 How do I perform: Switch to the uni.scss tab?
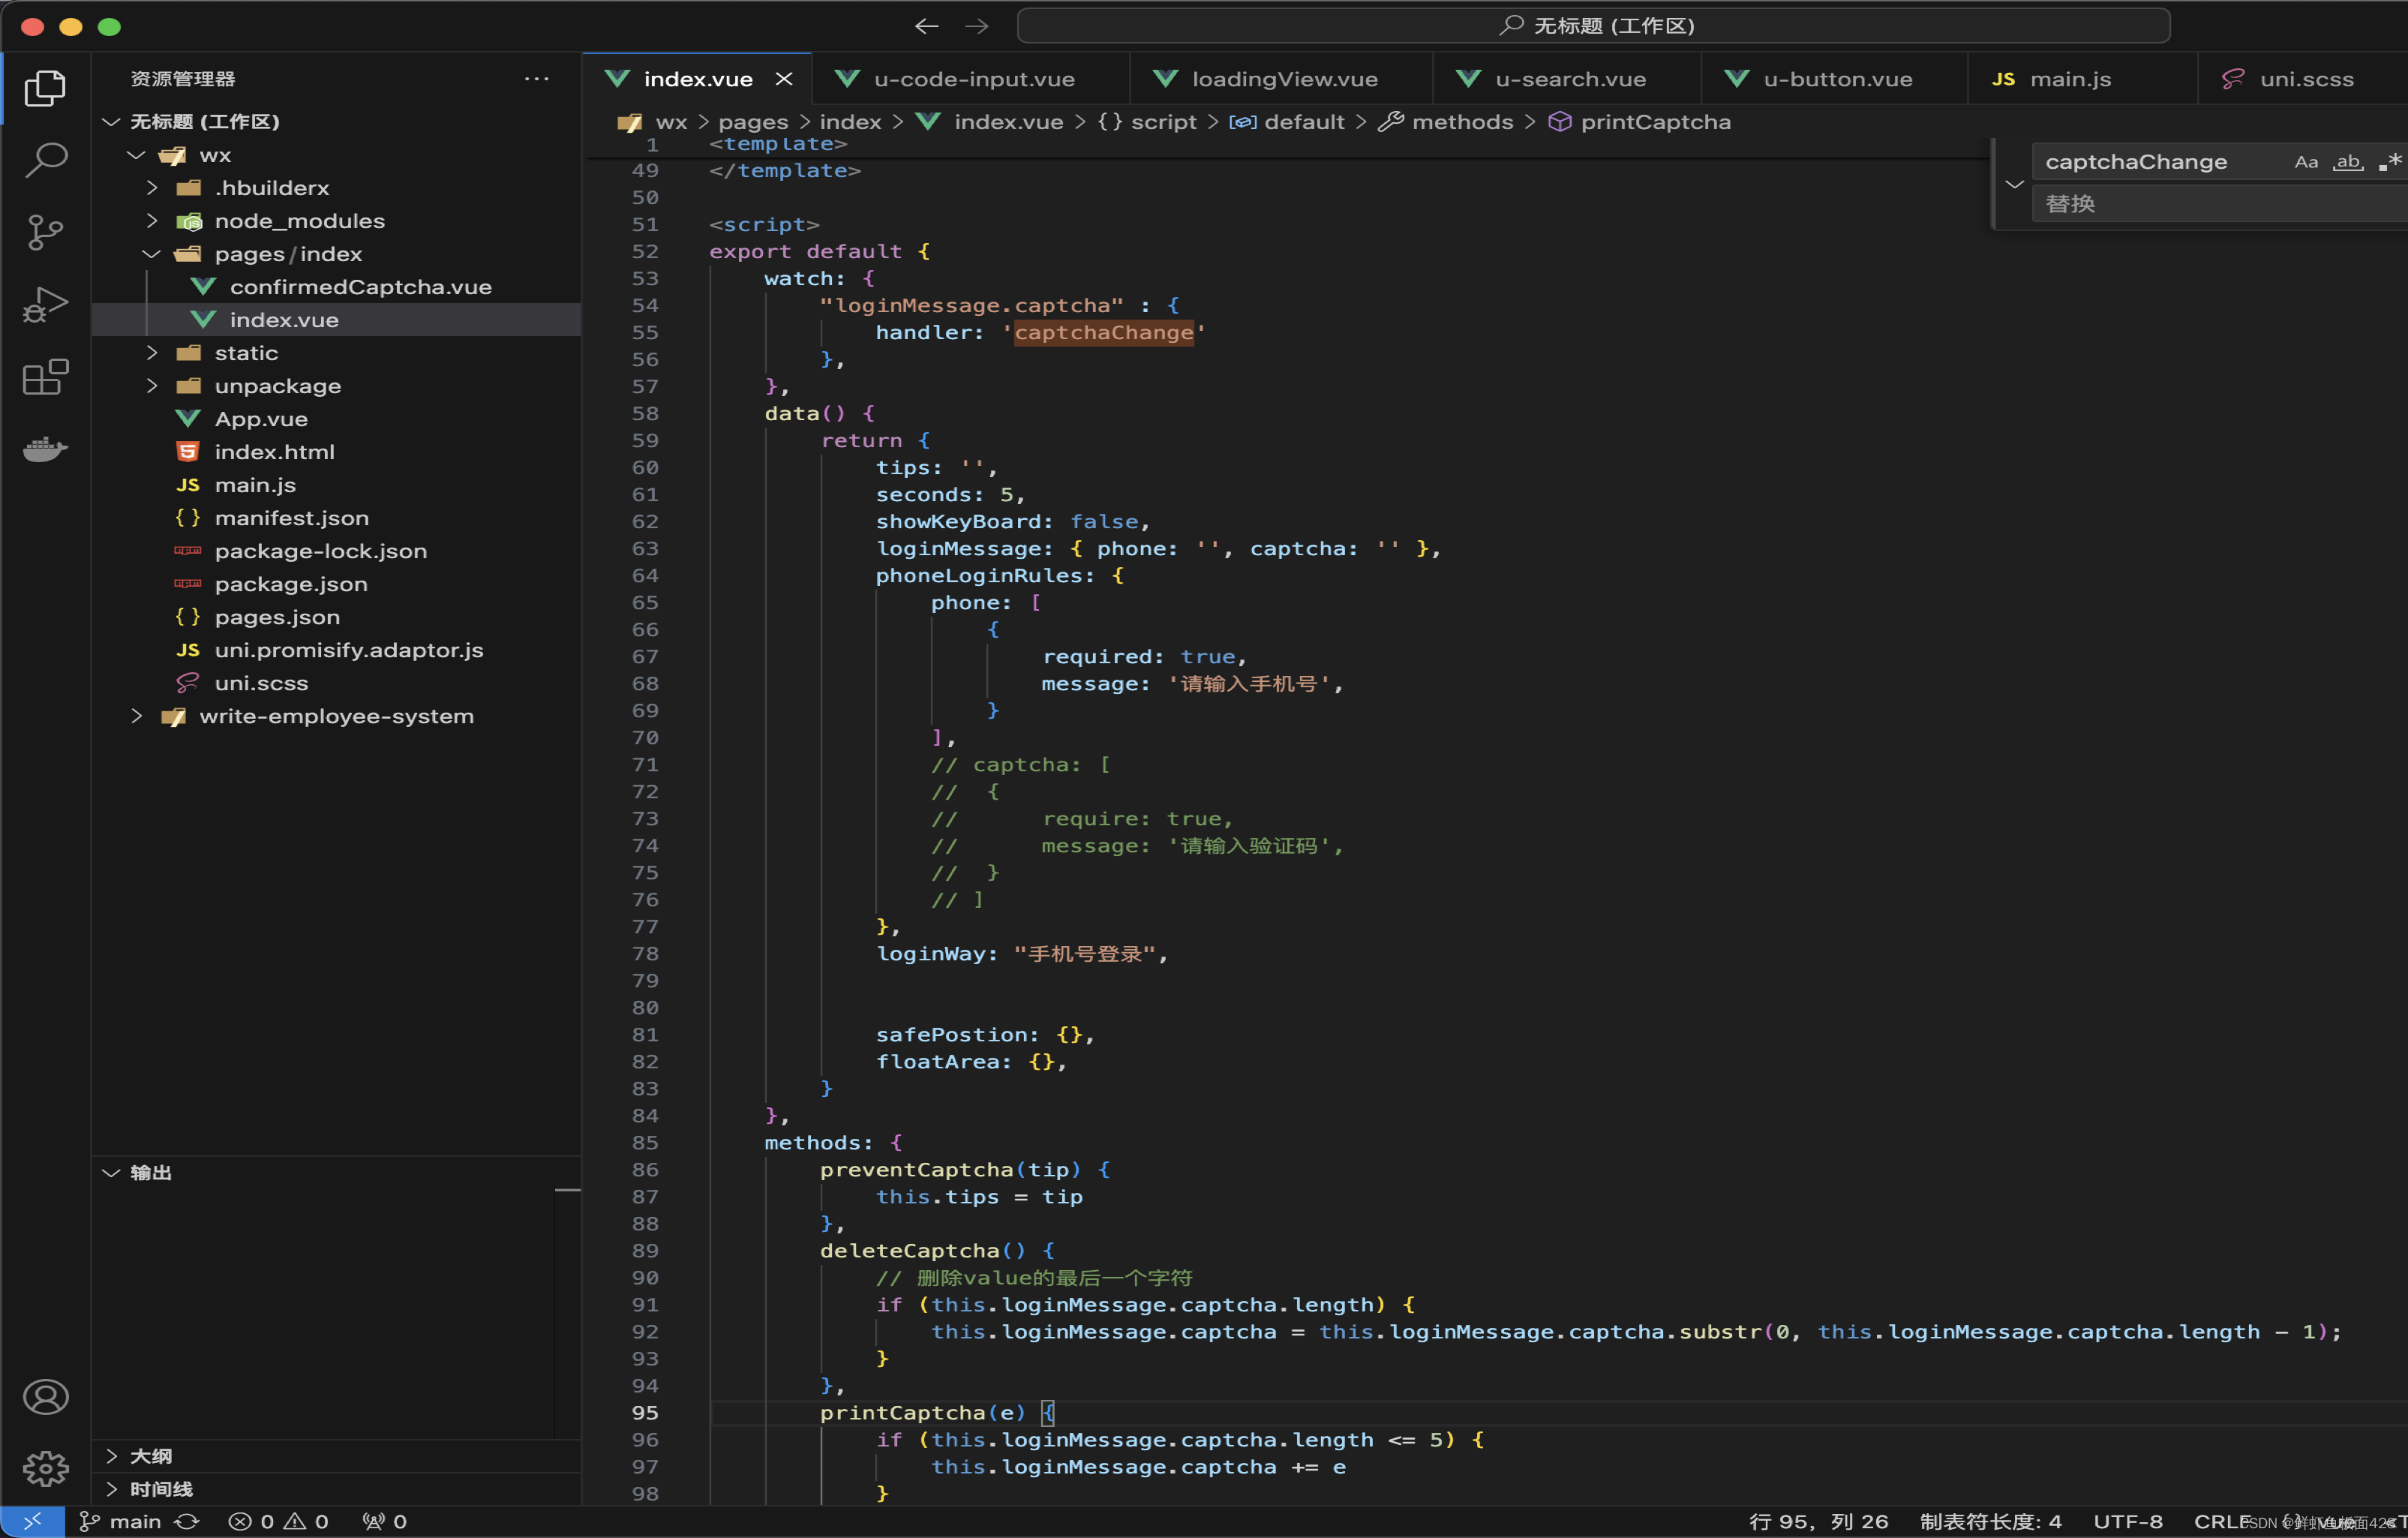point(2303,78)
